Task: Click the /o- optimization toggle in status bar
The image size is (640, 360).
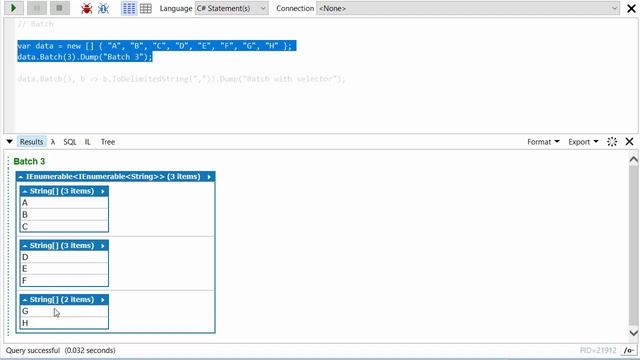Action: [x=629, y=351]
